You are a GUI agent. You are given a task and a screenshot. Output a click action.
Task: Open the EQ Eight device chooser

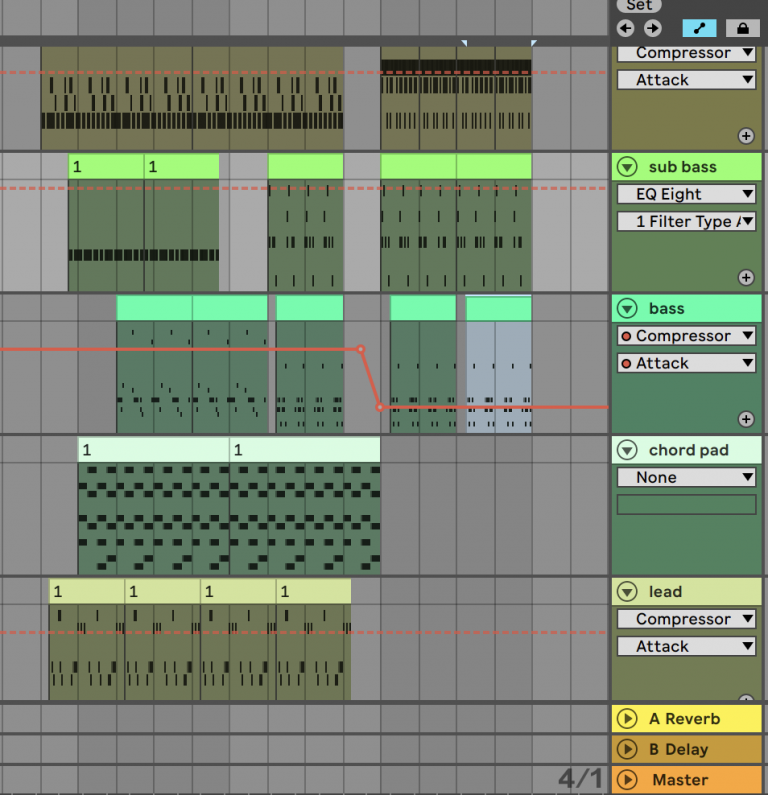pyautogui.click(x=686, y=194)
